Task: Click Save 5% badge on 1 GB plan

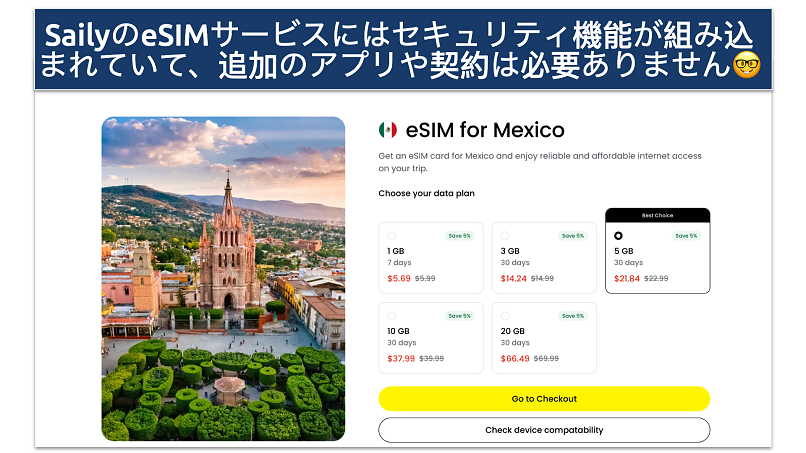Action: (460, 236)
